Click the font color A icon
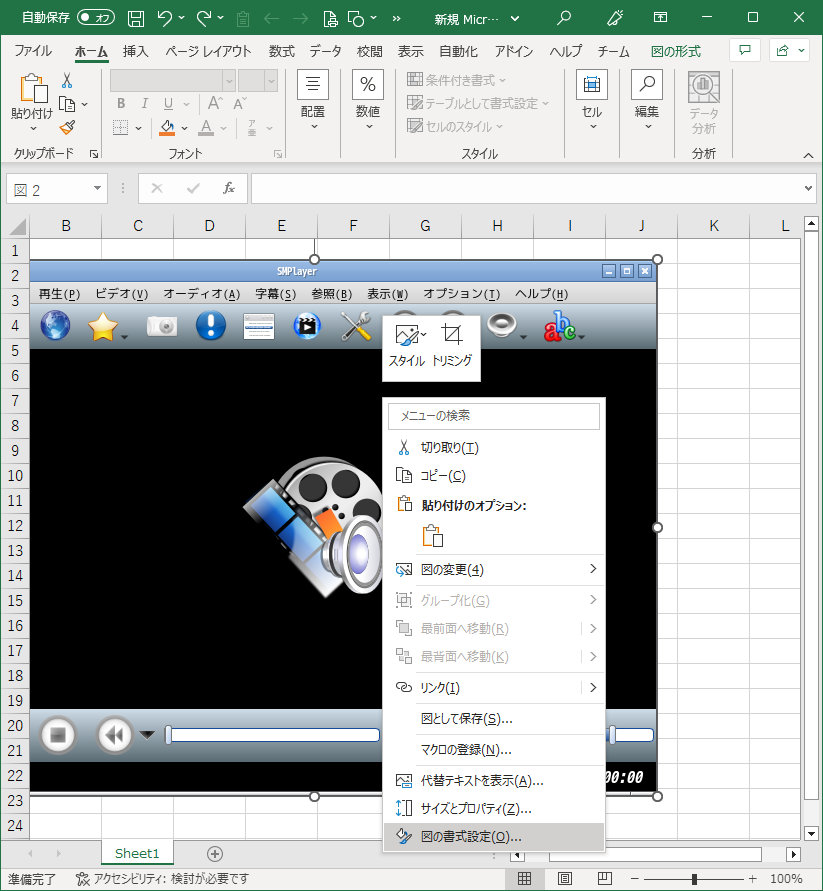Viewport: 823px width, 891px height. 206,128
